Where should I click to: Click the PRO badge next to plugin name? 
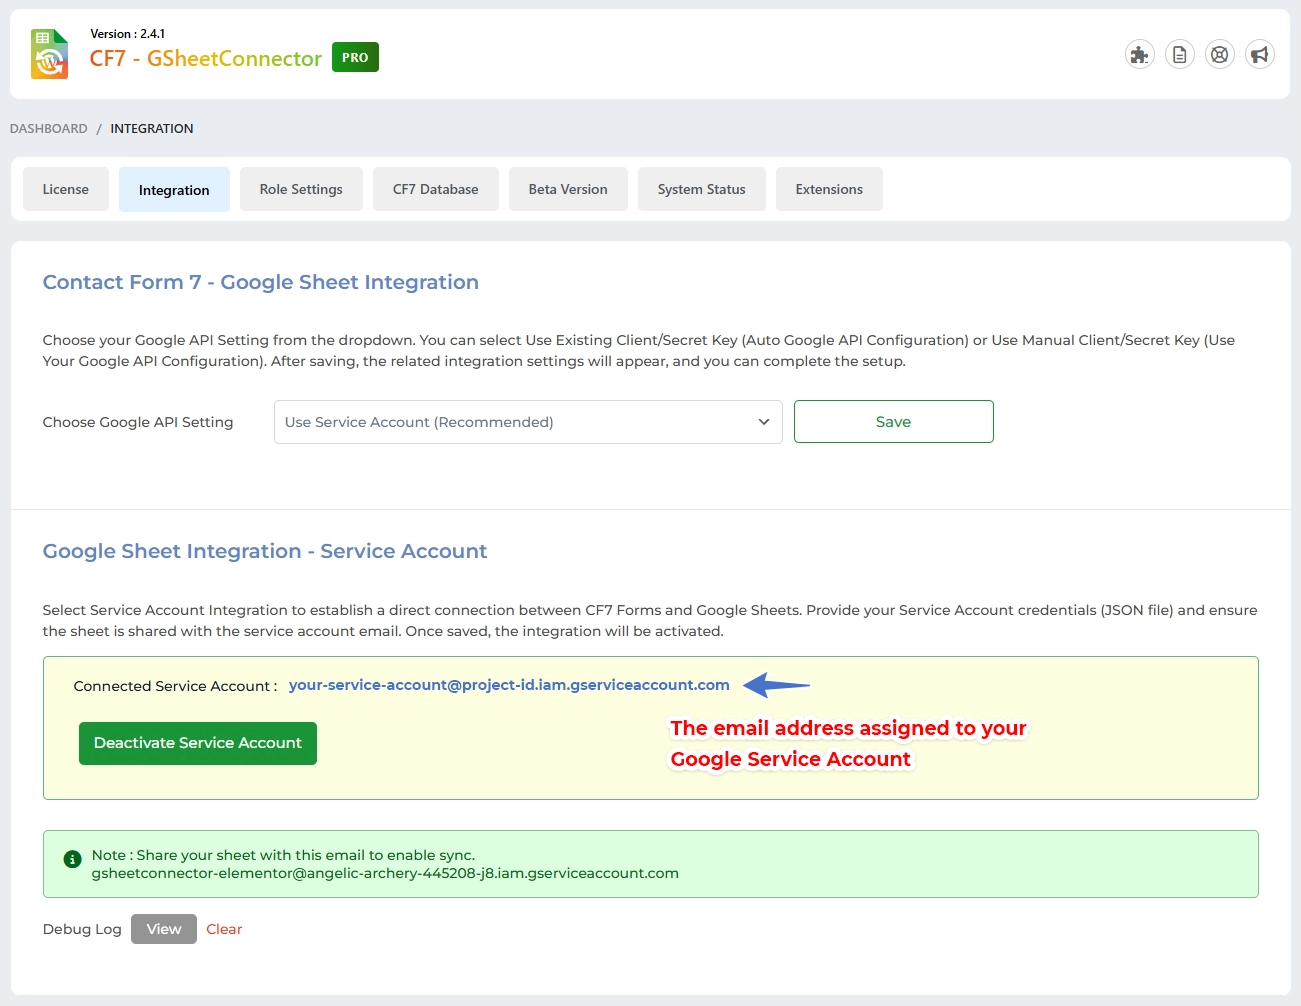(354, 57)
